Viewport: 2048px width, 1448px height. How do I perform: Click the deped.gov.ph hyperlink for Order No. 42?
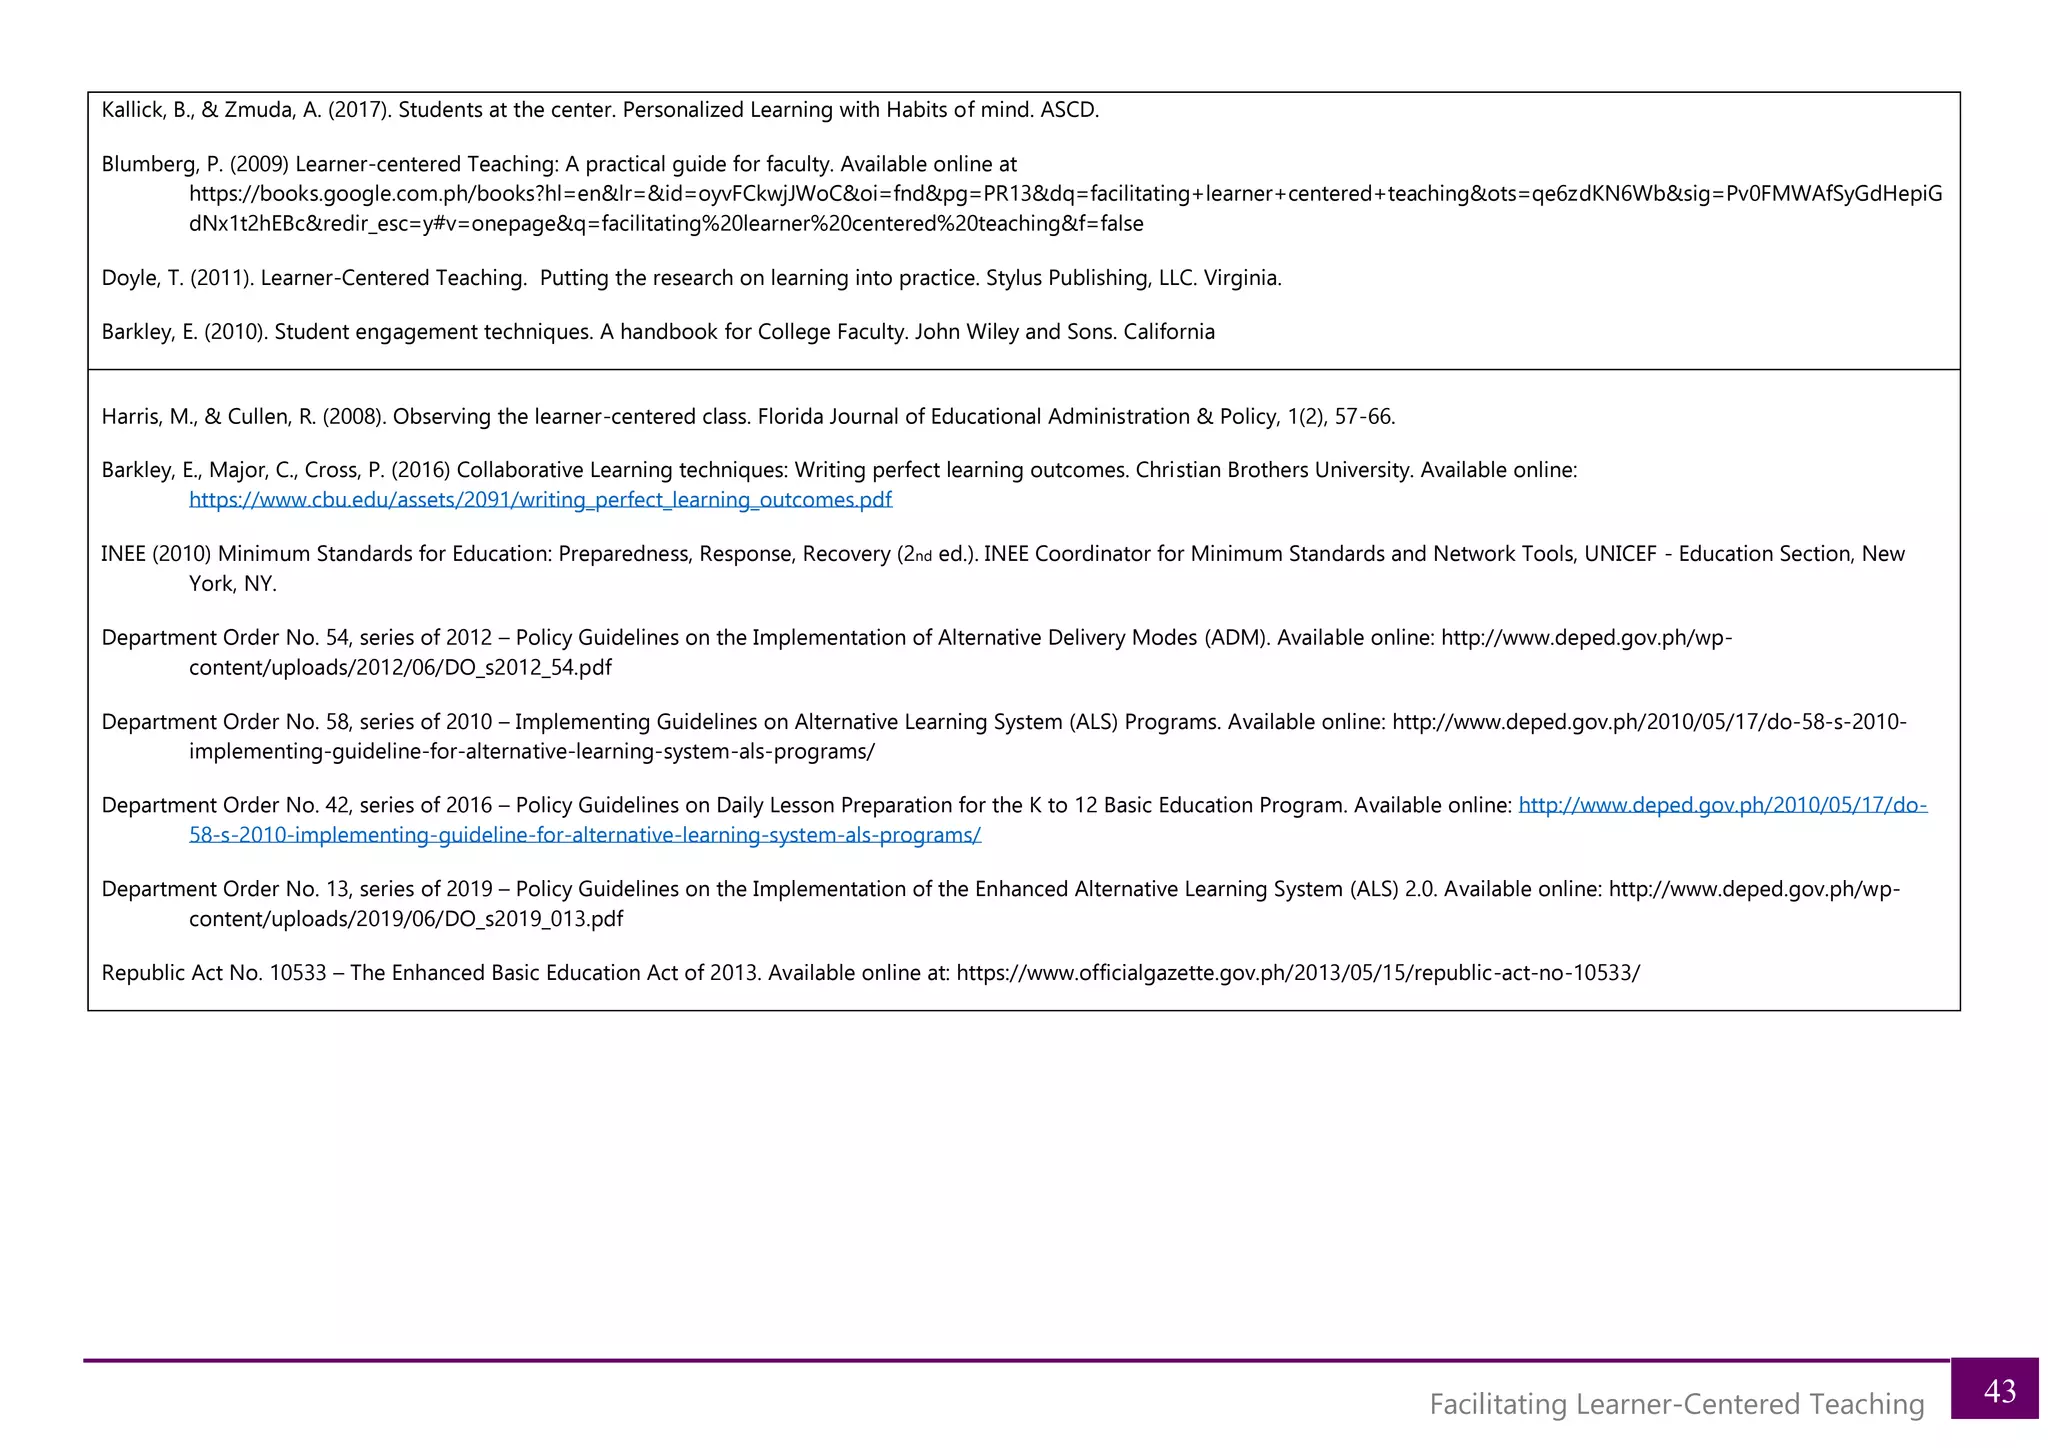1722,805
